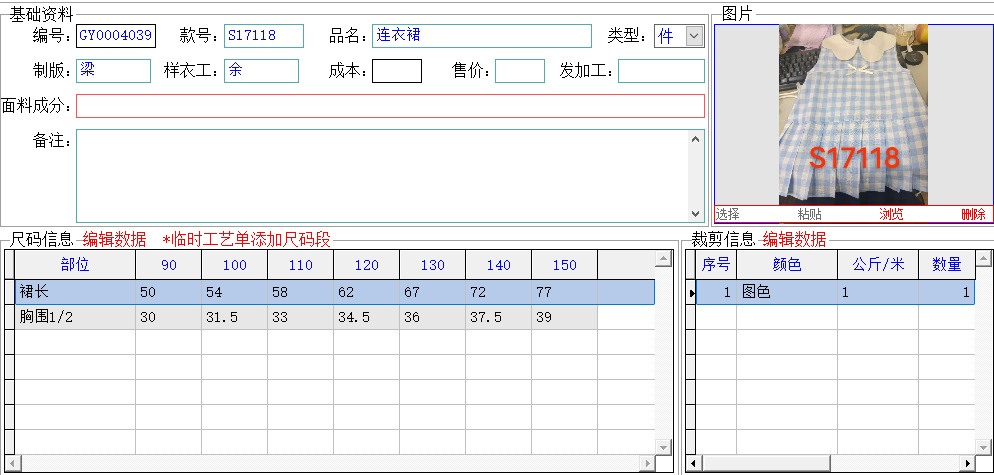Click 裙长 value 58 cell

tap(300, 292)
